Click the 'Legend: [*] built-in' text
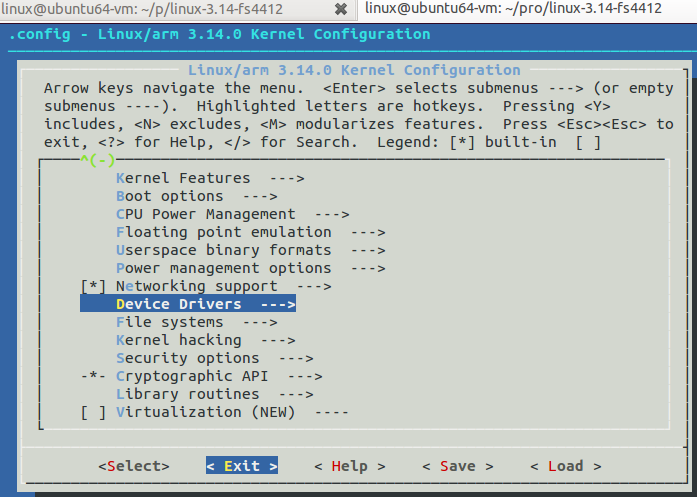 [467, 142]
